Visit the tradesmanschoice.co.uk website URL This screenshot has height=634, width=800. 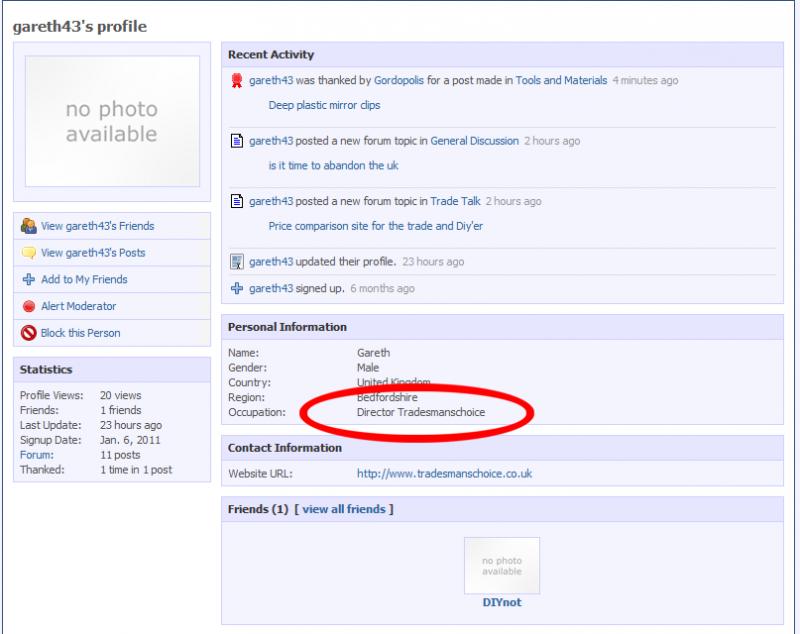[444, 474]
